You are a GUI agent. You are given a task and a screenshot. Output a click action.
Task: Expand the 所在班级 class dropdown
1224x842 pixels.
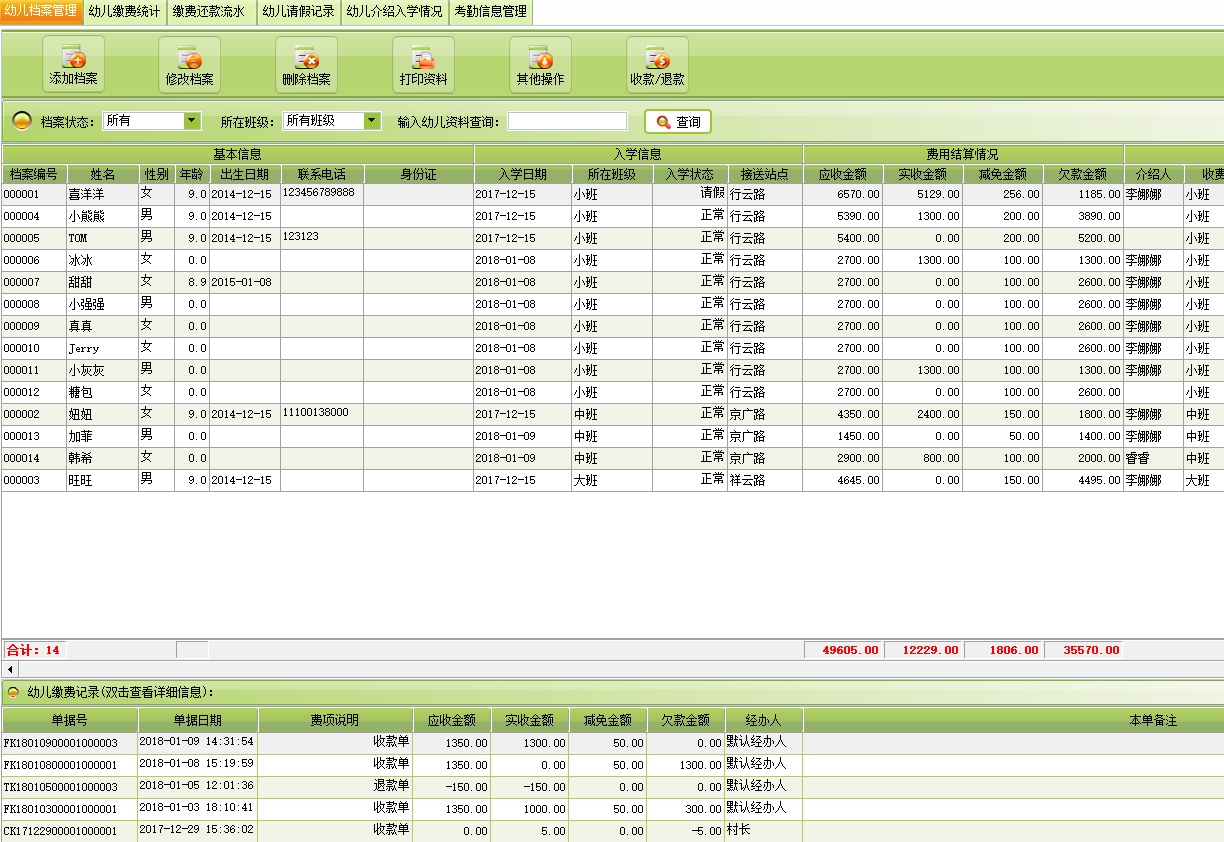tap(372, 121)
